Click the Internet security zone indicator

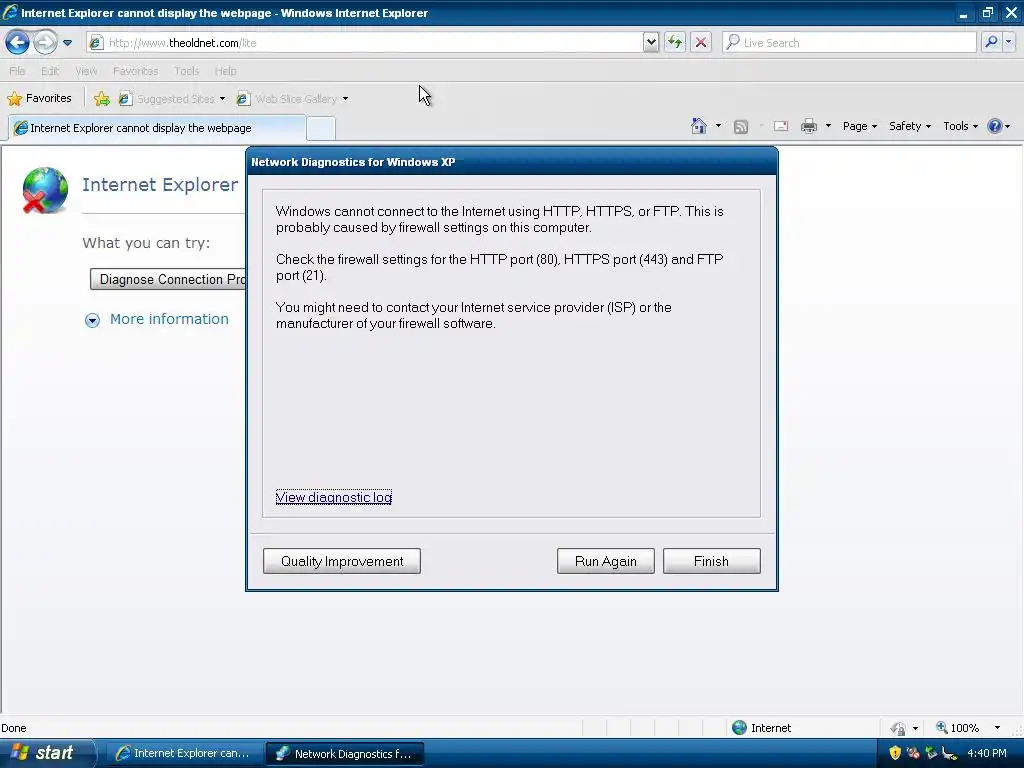tap(762, 728)
